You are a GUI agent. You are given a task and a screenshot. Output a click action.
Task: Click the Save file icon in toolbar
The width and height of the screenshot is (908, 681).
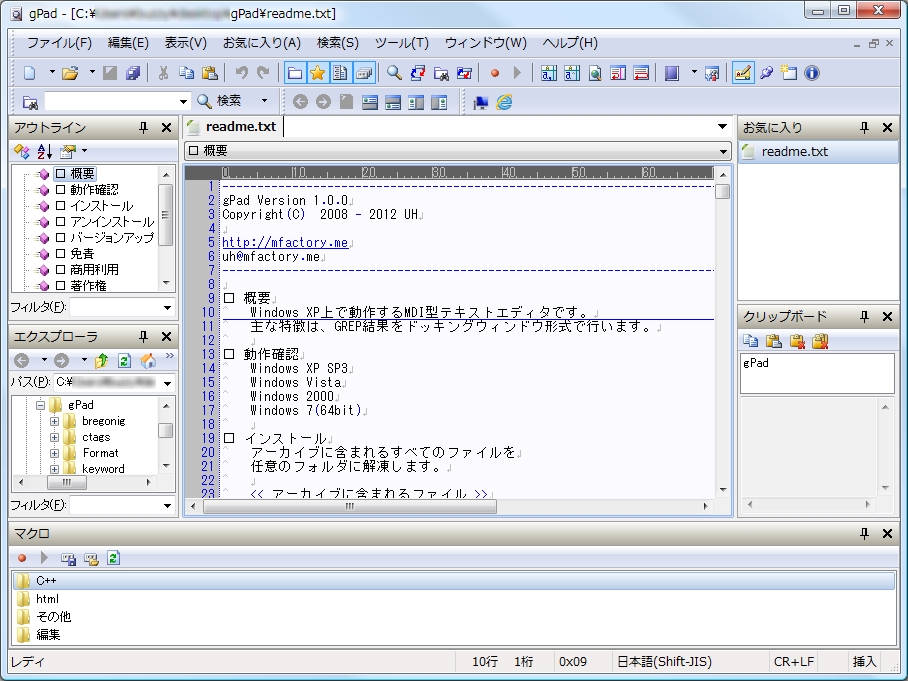pyautogui.click(x=110, y=73)
